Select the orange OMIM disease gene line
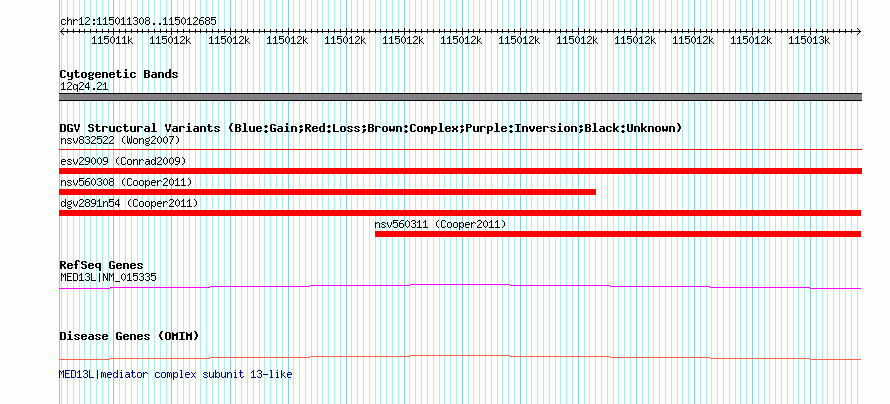890x404 pixels. (460, 357)
